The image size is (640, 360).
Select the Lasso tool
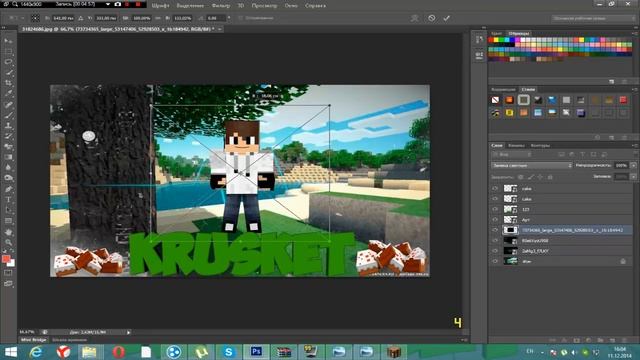[8, 62]
